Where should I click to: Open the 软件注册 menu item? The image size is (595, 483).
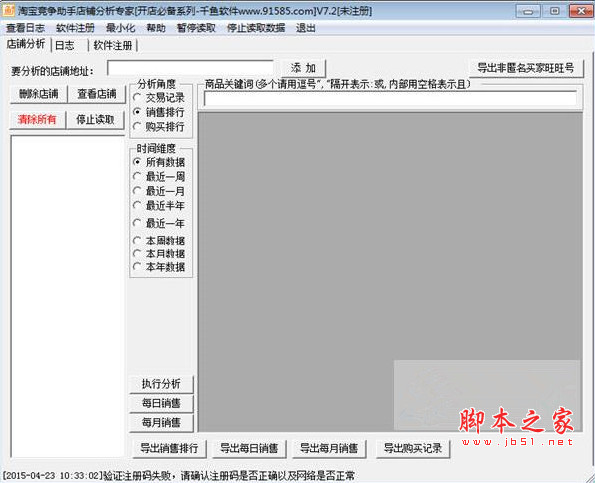pyautogui.click(x=75, y=28)
